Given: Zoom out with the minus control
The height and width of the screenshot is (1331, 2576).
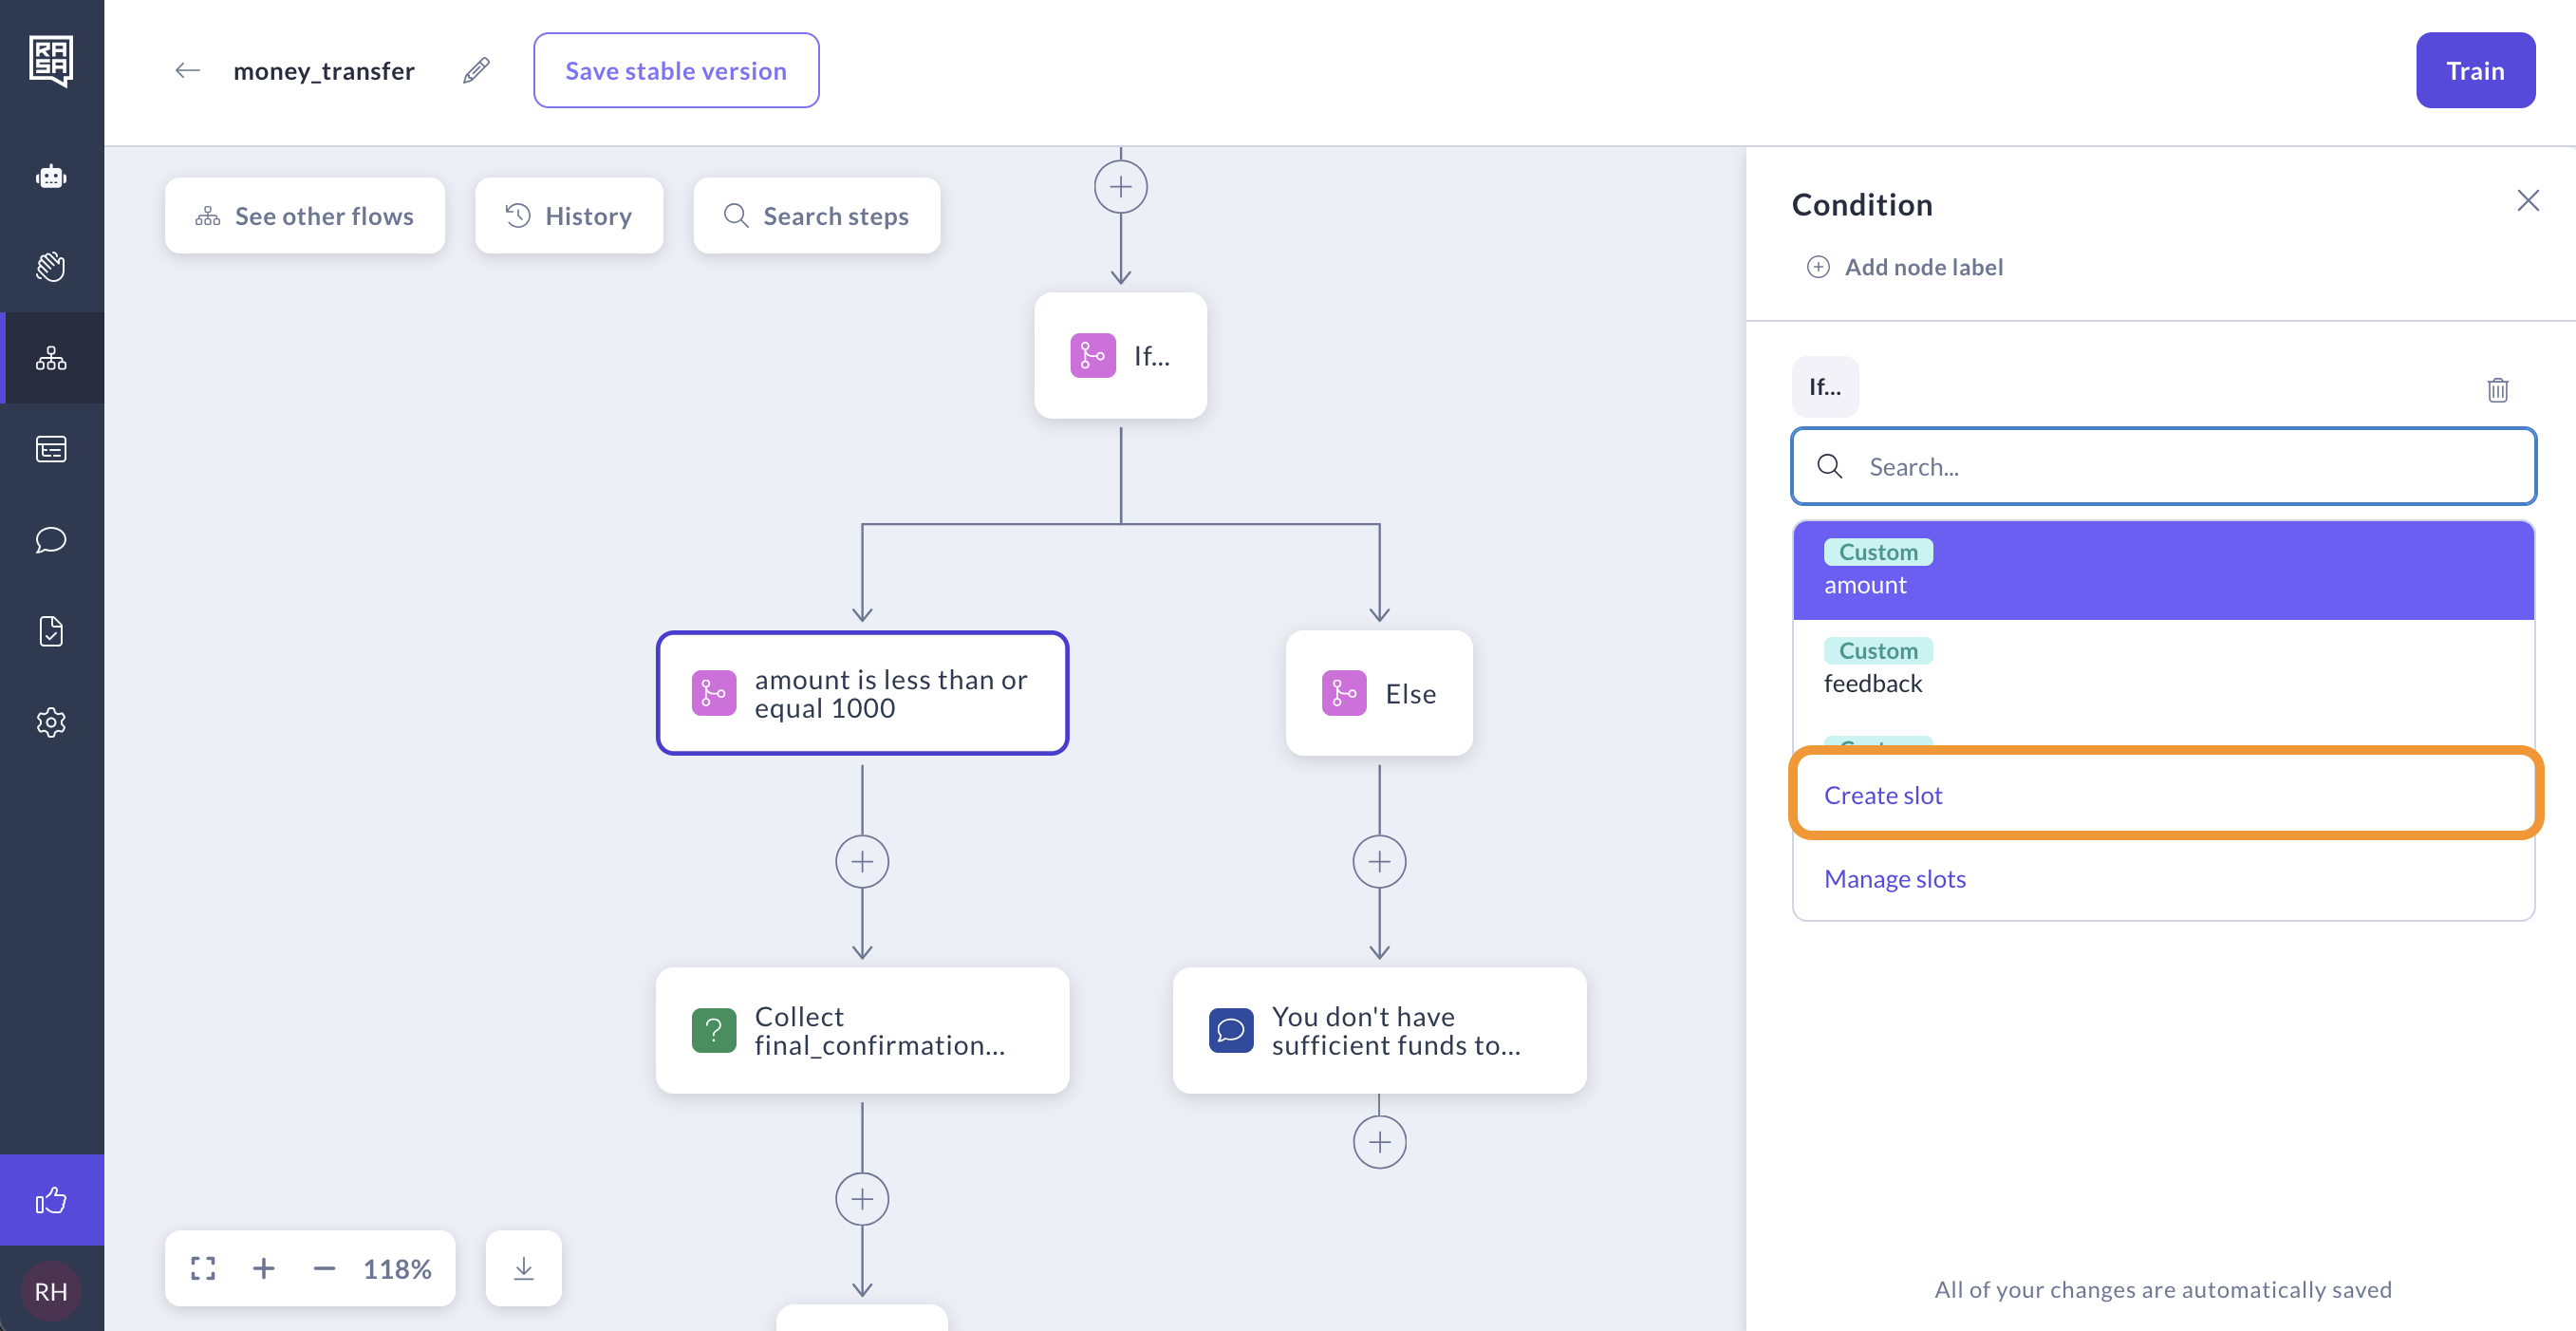Looking at the screenshot, I should (324, 1268).
